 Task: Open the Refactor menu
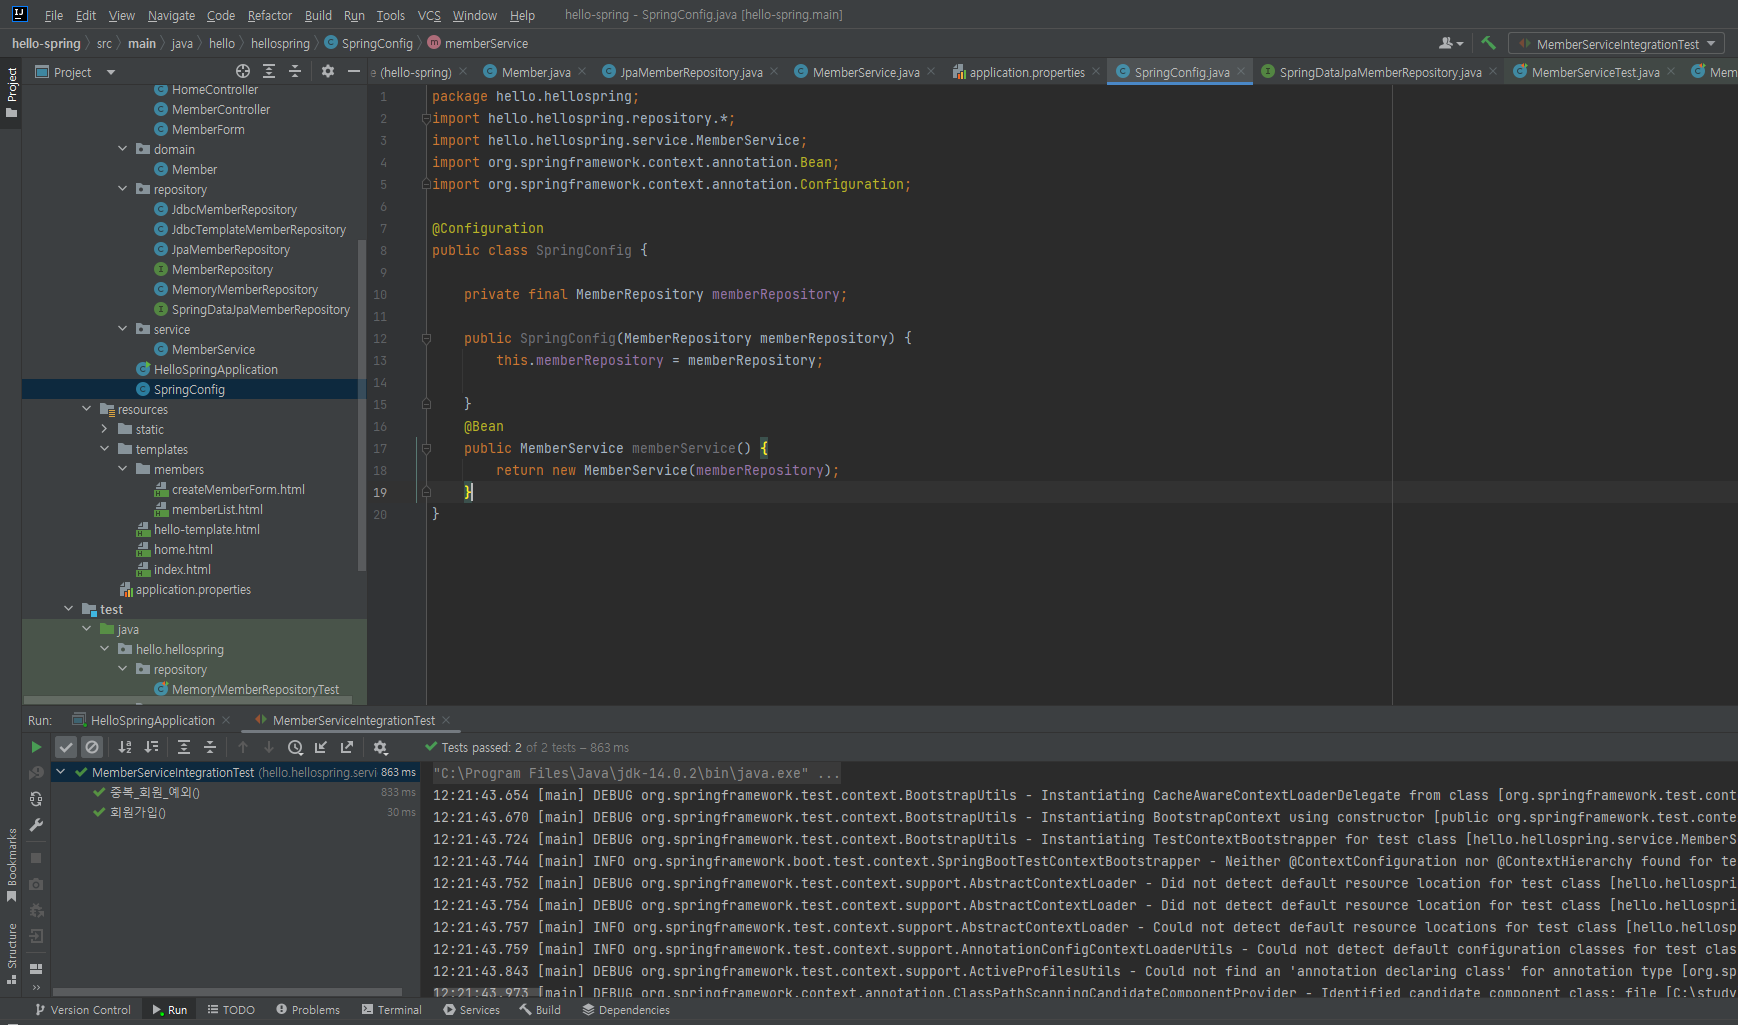(x=270, y=15)
